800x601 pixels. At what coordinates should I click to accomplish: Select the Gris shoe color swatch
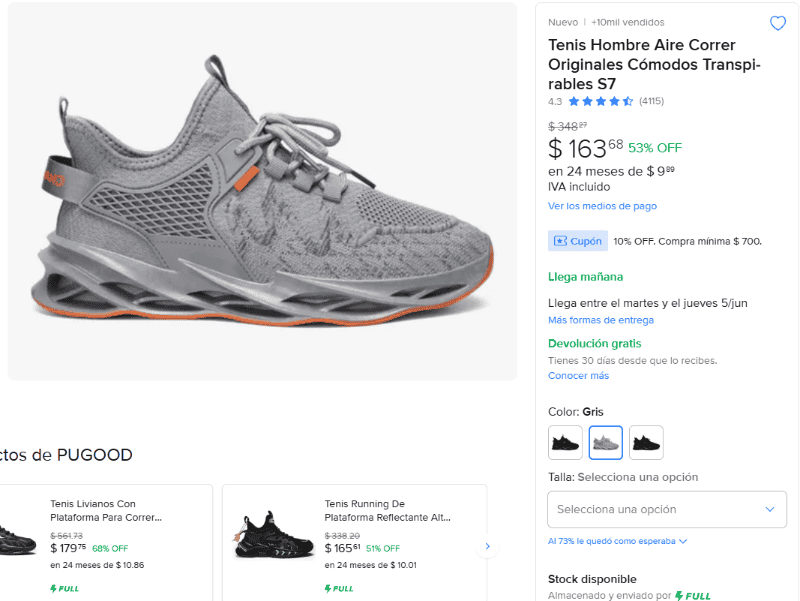[x=605, y=442]
